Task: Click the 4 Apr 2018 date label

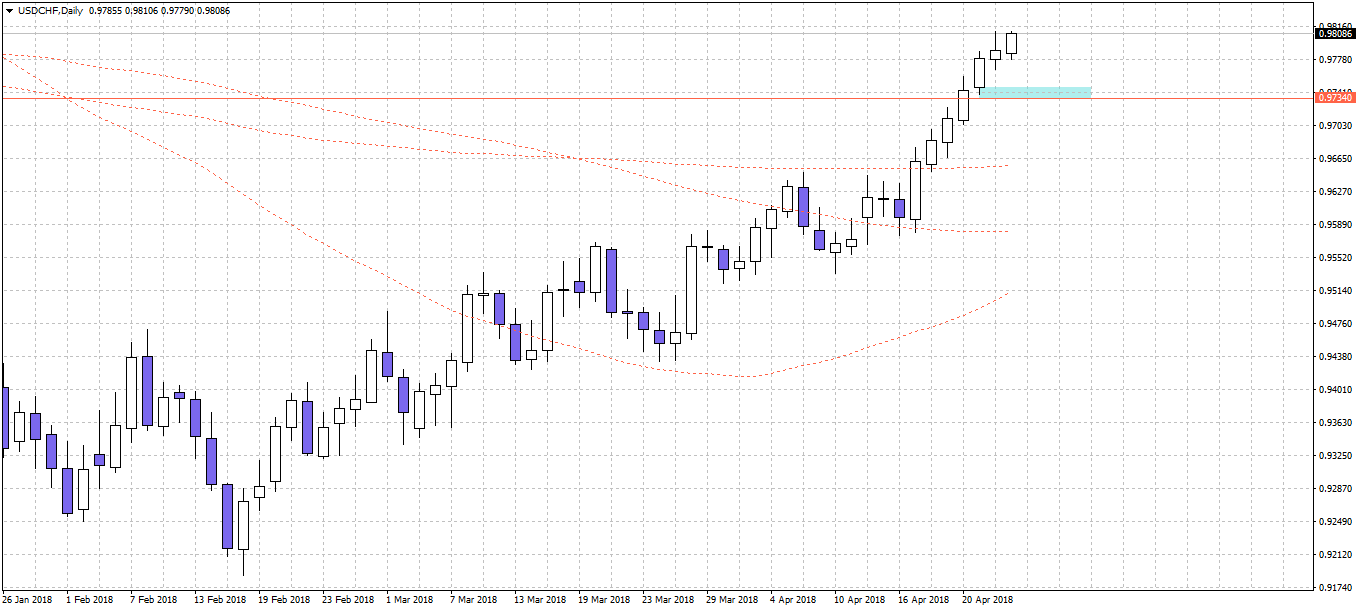Action: click(x=794, y=600)
